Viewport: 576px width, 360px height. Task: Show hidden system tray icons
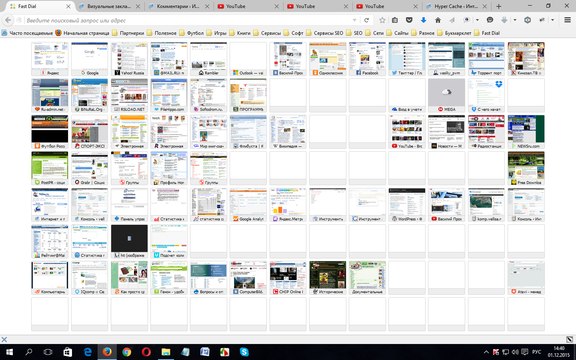[486, 352]
